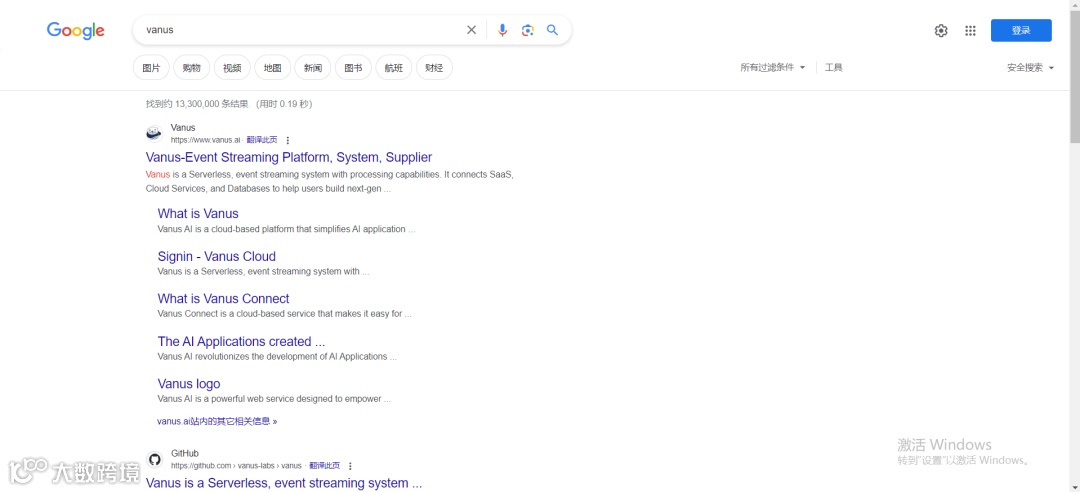Open Google Lens image search icon
Screen dimensions: 1080x492
click(528, 30)
